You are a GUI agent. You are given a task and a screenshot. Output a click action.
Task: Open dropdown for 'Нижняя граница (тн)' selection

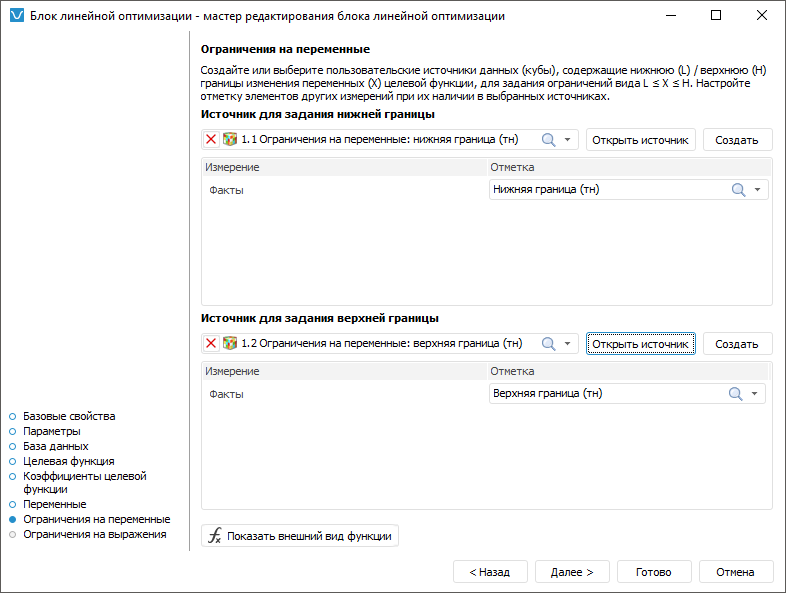coord(757,190)
